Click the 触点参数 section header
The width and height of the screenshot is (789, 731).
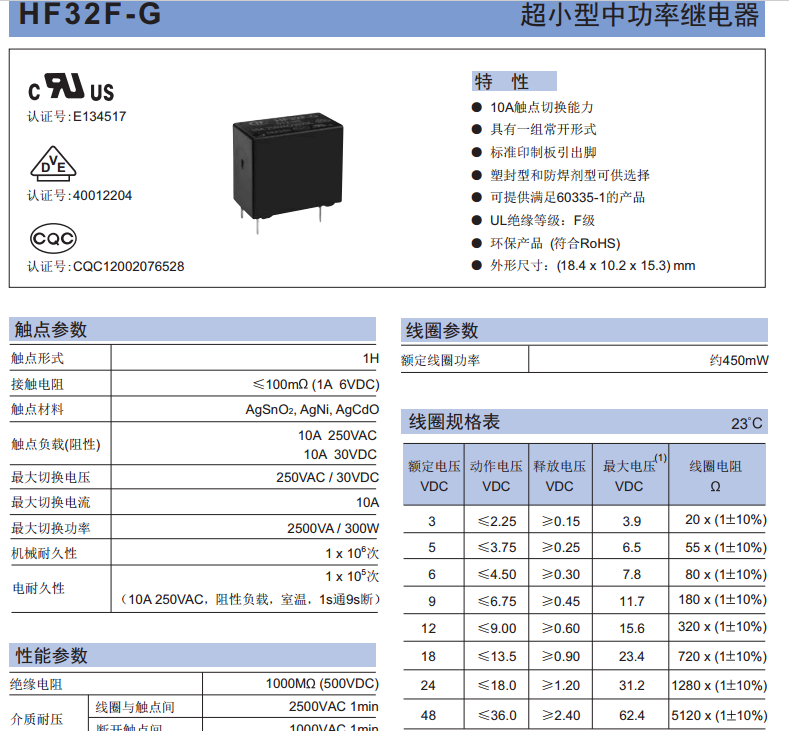tap(192, 330)
